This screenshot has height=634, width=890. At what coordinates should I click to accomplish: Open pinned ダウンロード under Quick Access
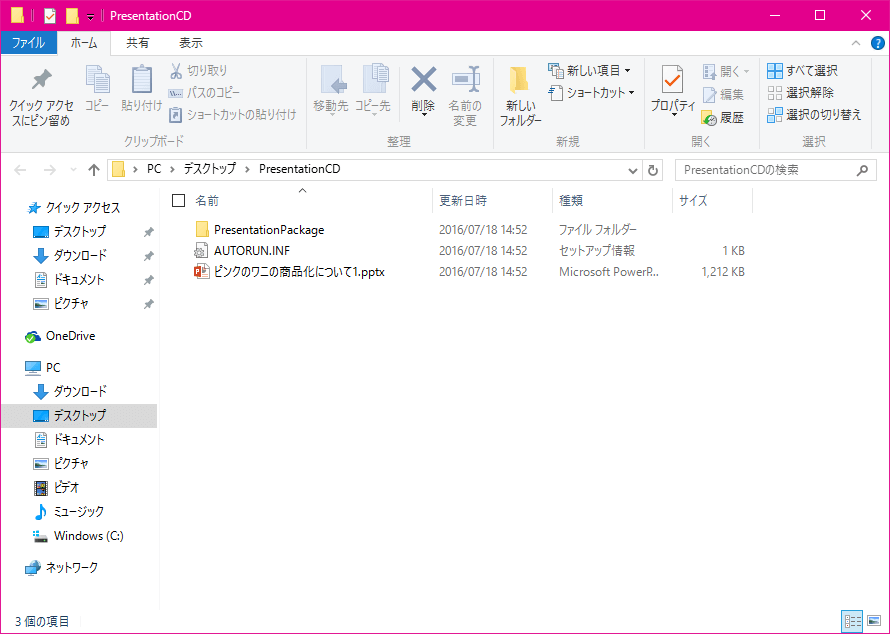tap(80, 255)
